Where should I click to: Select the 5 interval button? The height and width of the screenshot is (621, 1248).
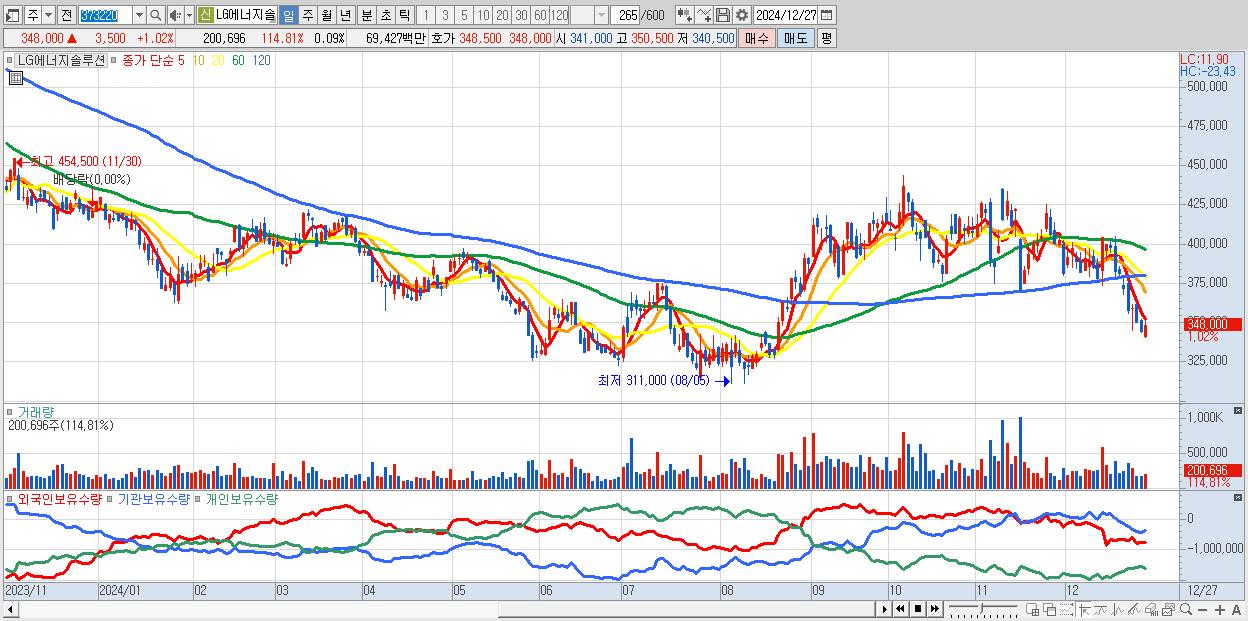(464, 15)
